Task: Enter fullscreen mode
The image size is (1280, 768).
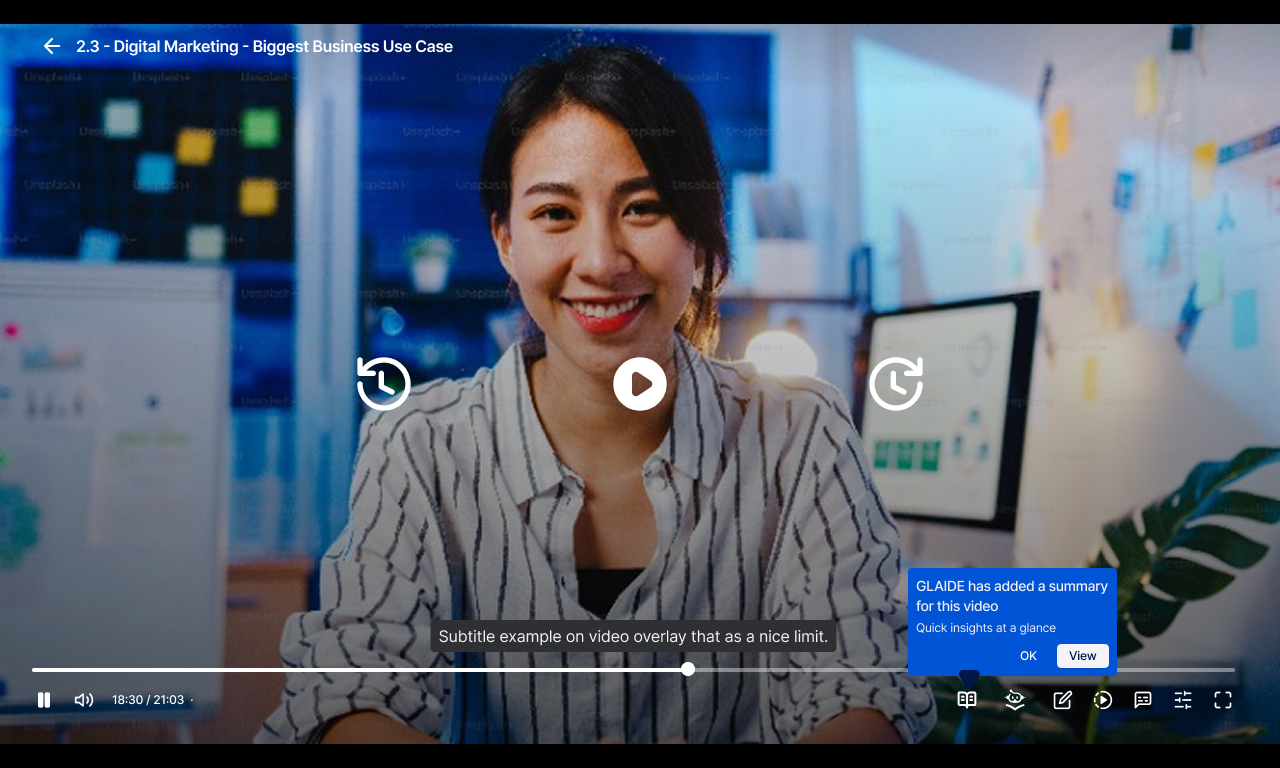Action: tap(1223, 700)
